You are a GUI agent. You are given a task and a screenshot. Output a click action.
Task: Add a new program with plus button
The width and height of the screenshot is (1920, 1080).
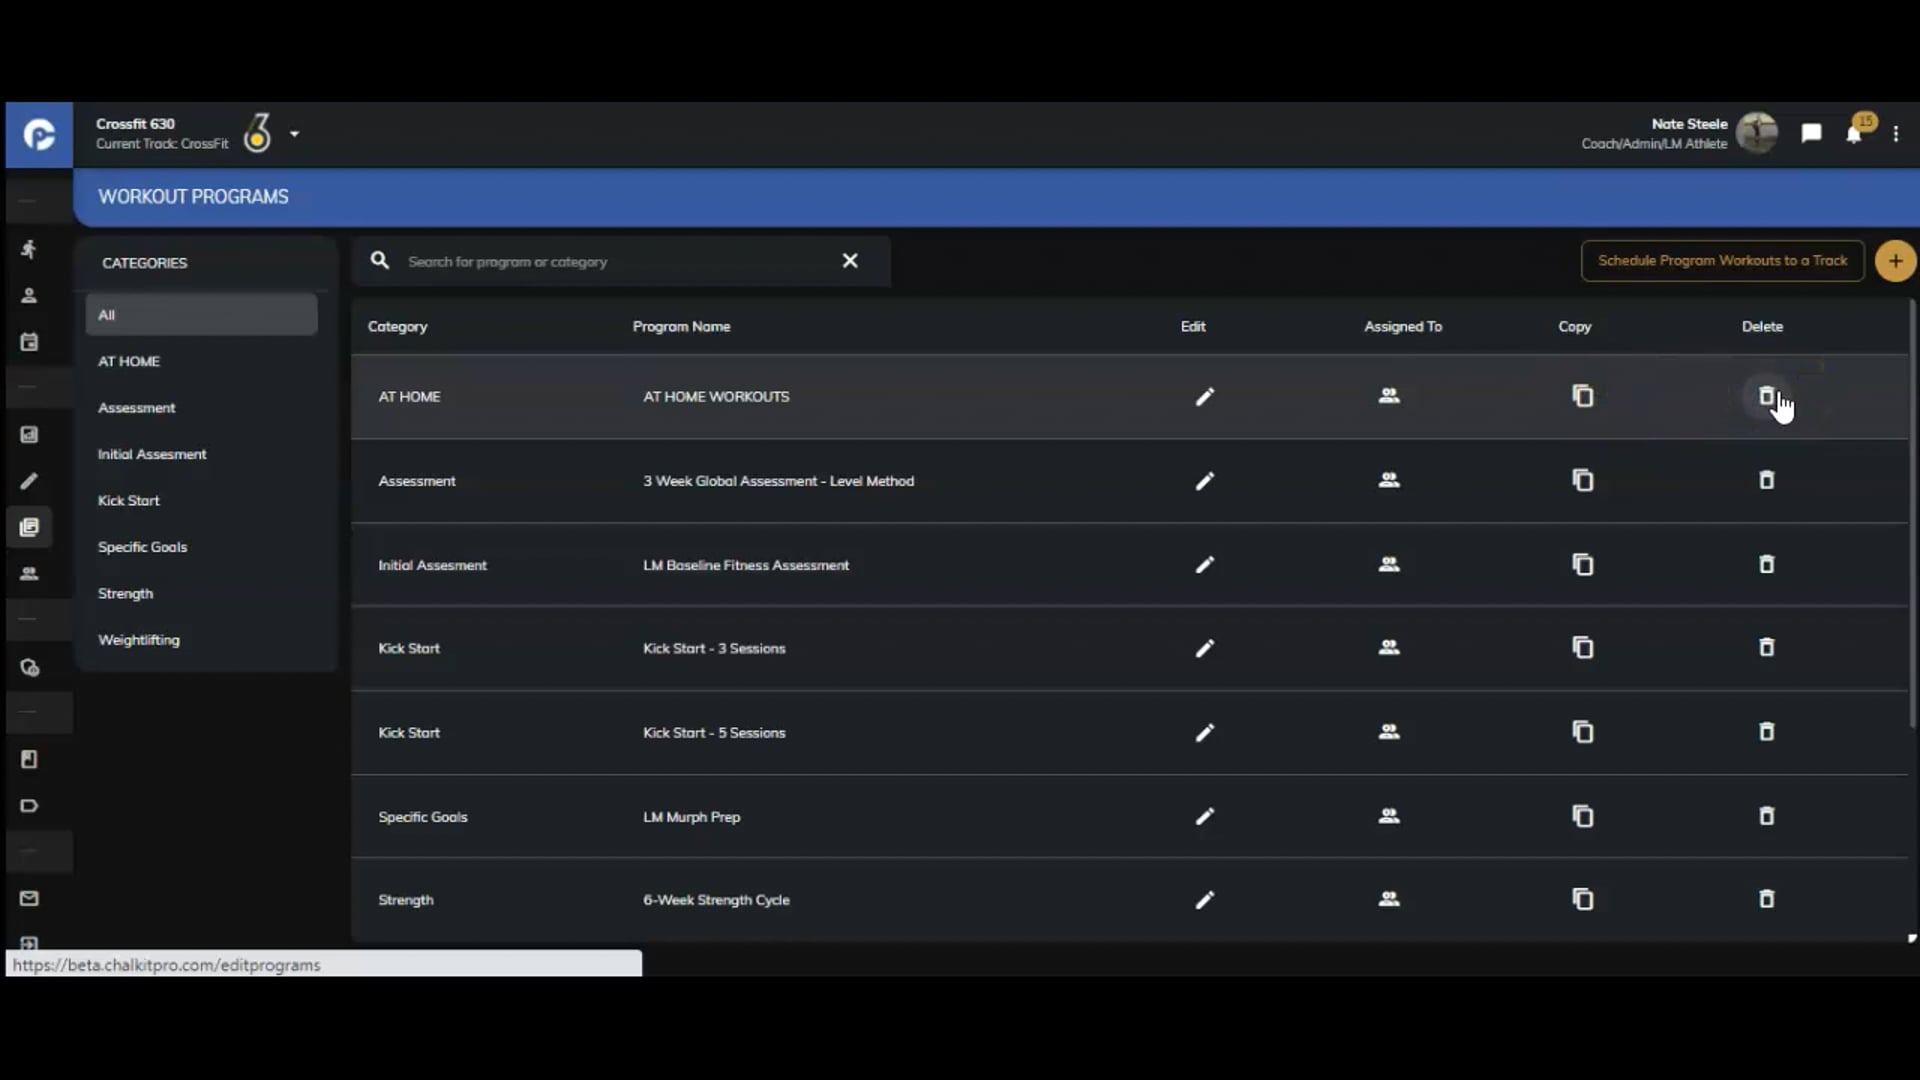[1895, 261]
